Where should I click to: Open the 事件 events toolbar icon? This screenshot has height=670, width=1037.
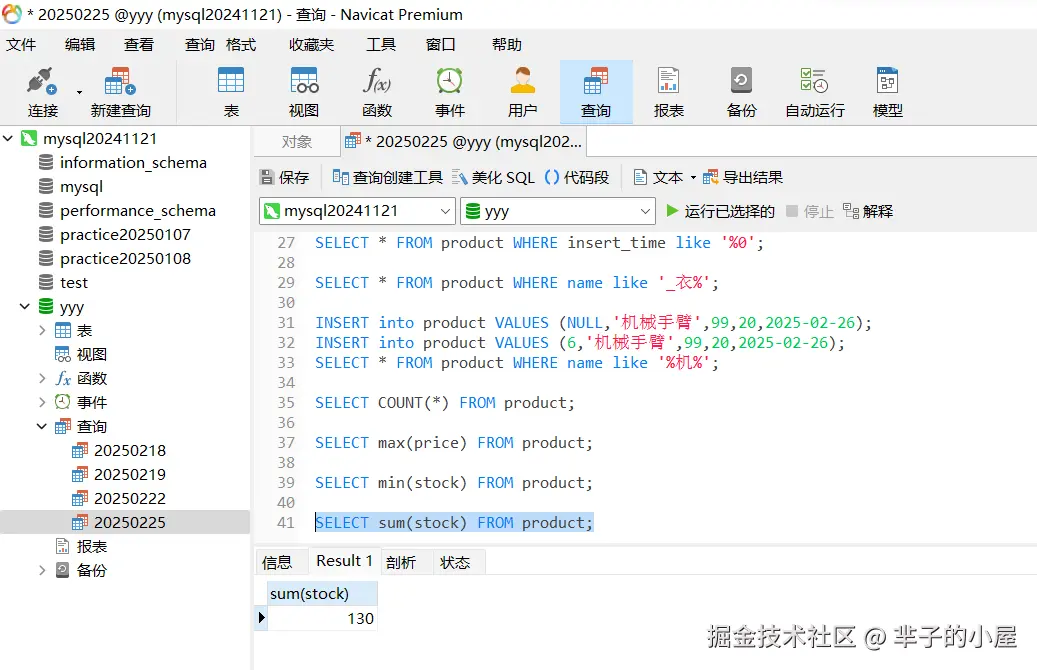[x=450, y=92]
